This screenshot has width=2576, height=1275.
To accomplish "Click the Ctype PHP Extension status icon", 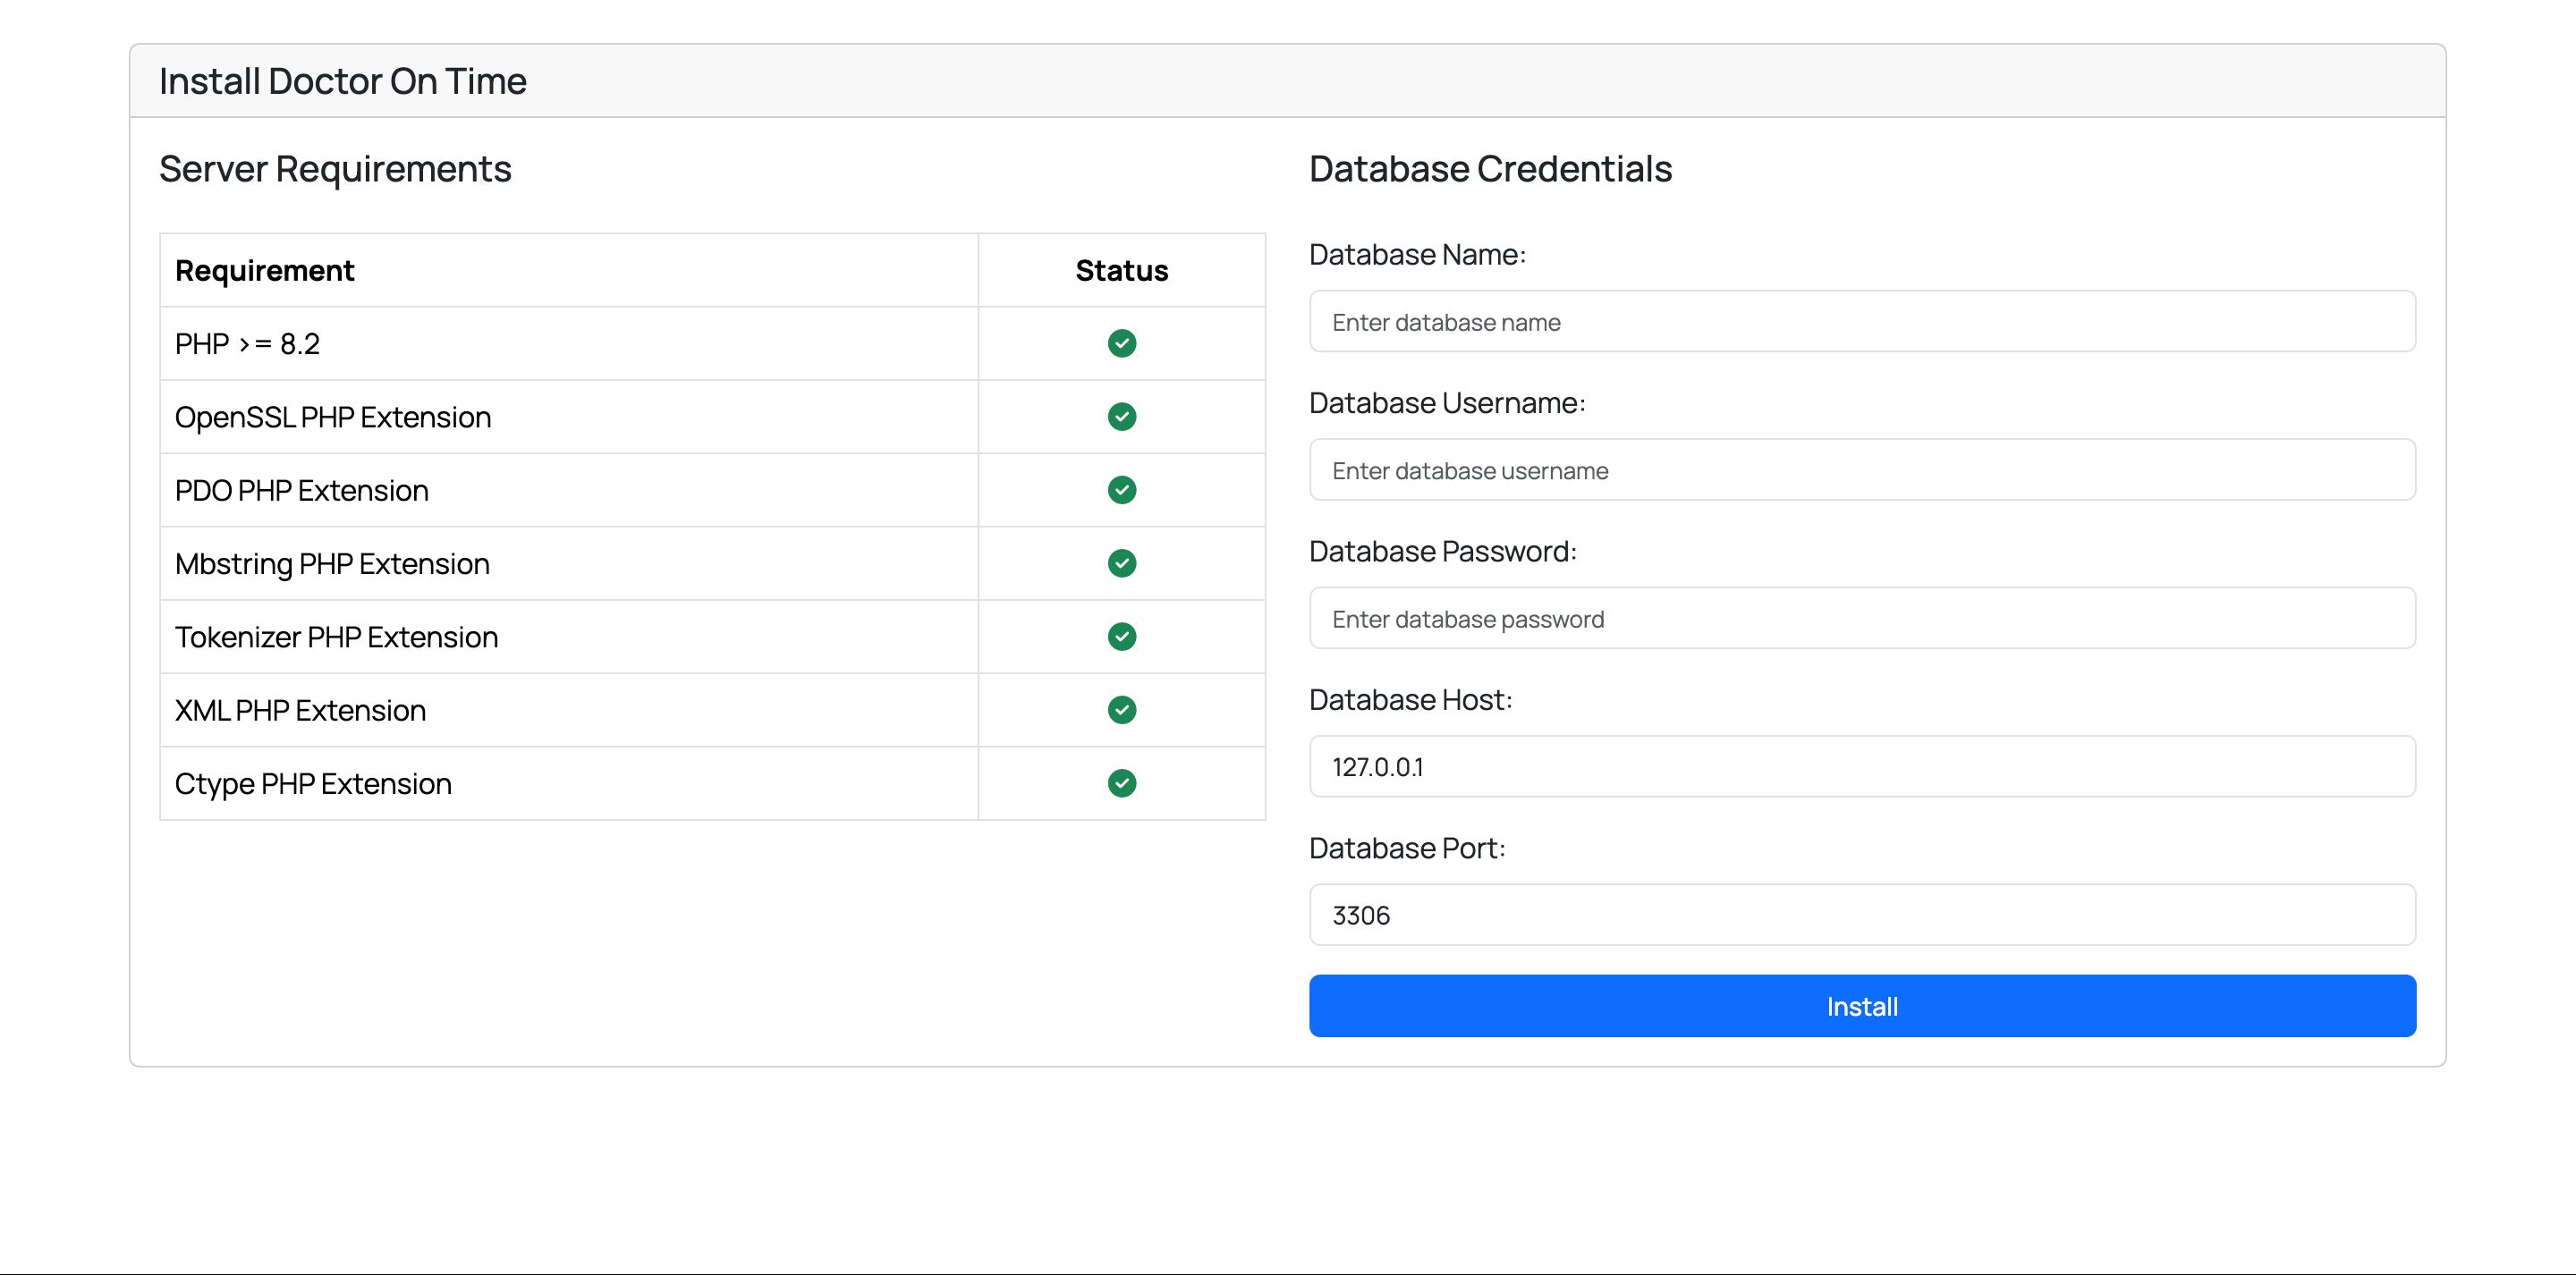I will tap(1121, 783).
